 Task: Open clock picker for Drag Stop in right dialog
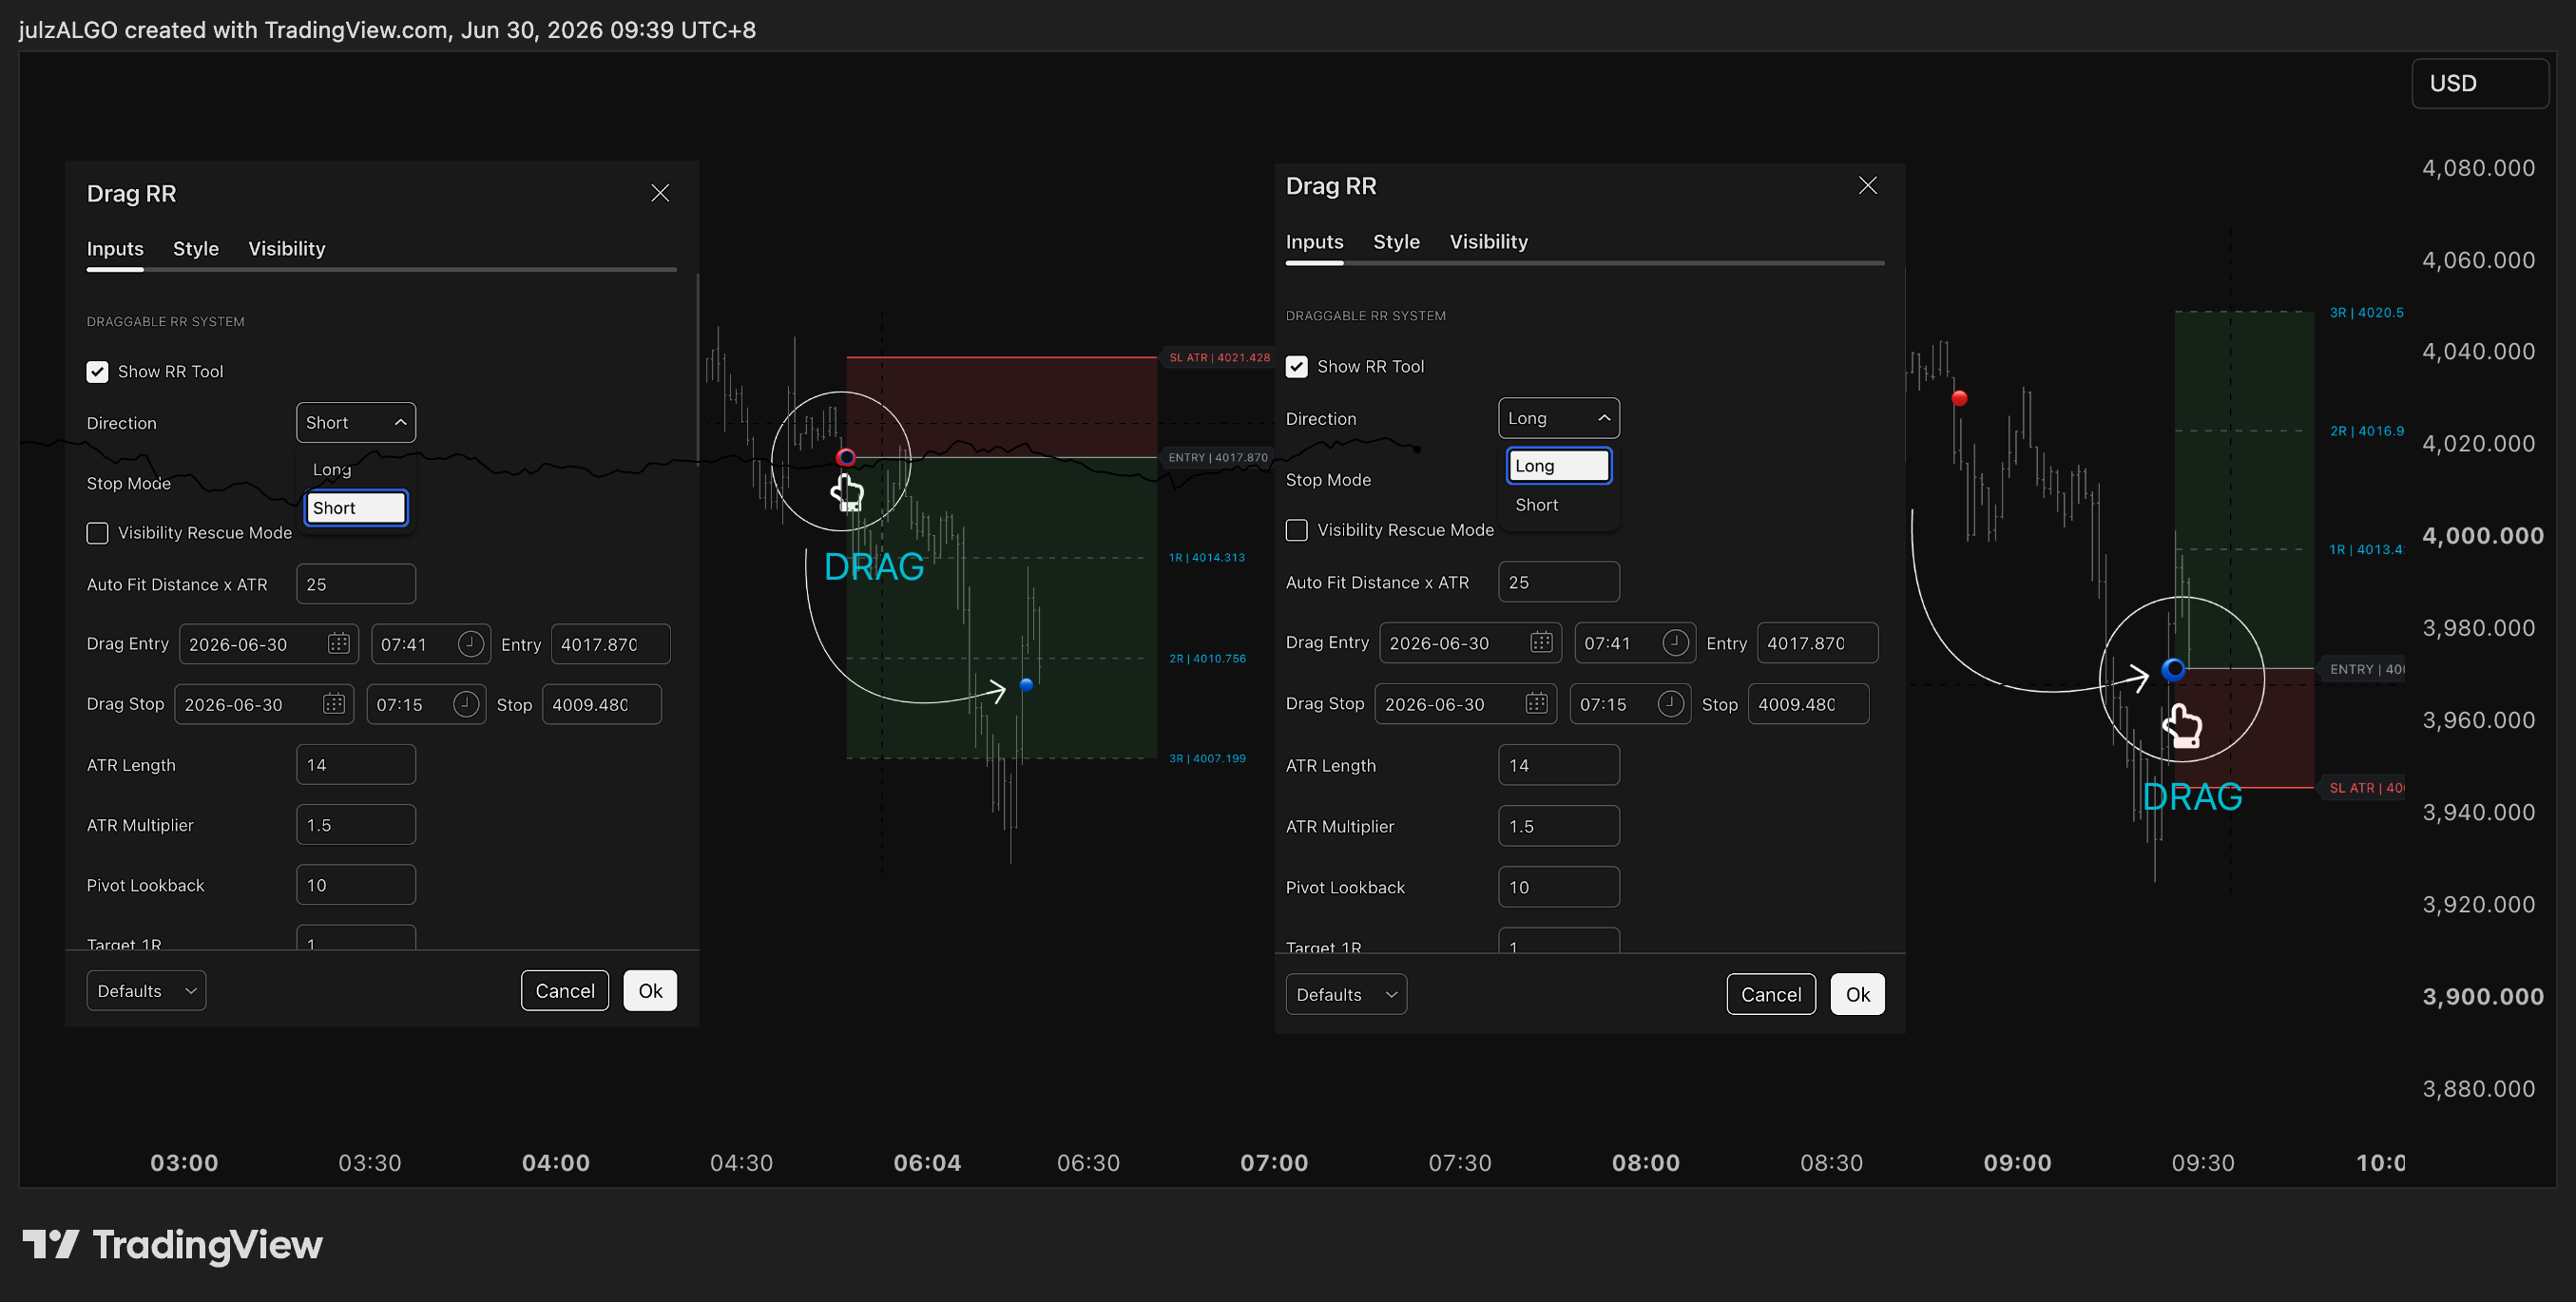pos(1670,703)
